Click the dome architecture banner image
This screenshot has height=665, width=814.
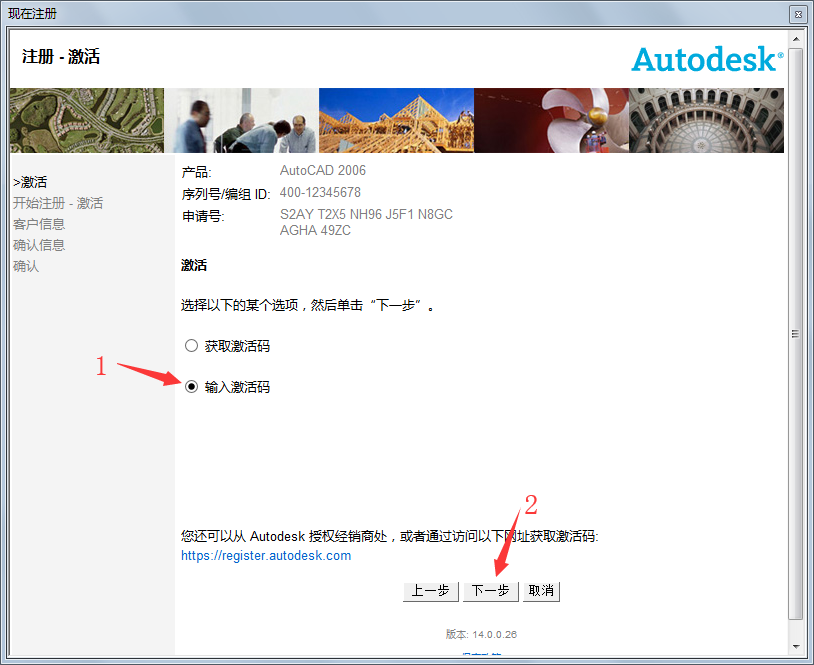click(x=706, y=120)
